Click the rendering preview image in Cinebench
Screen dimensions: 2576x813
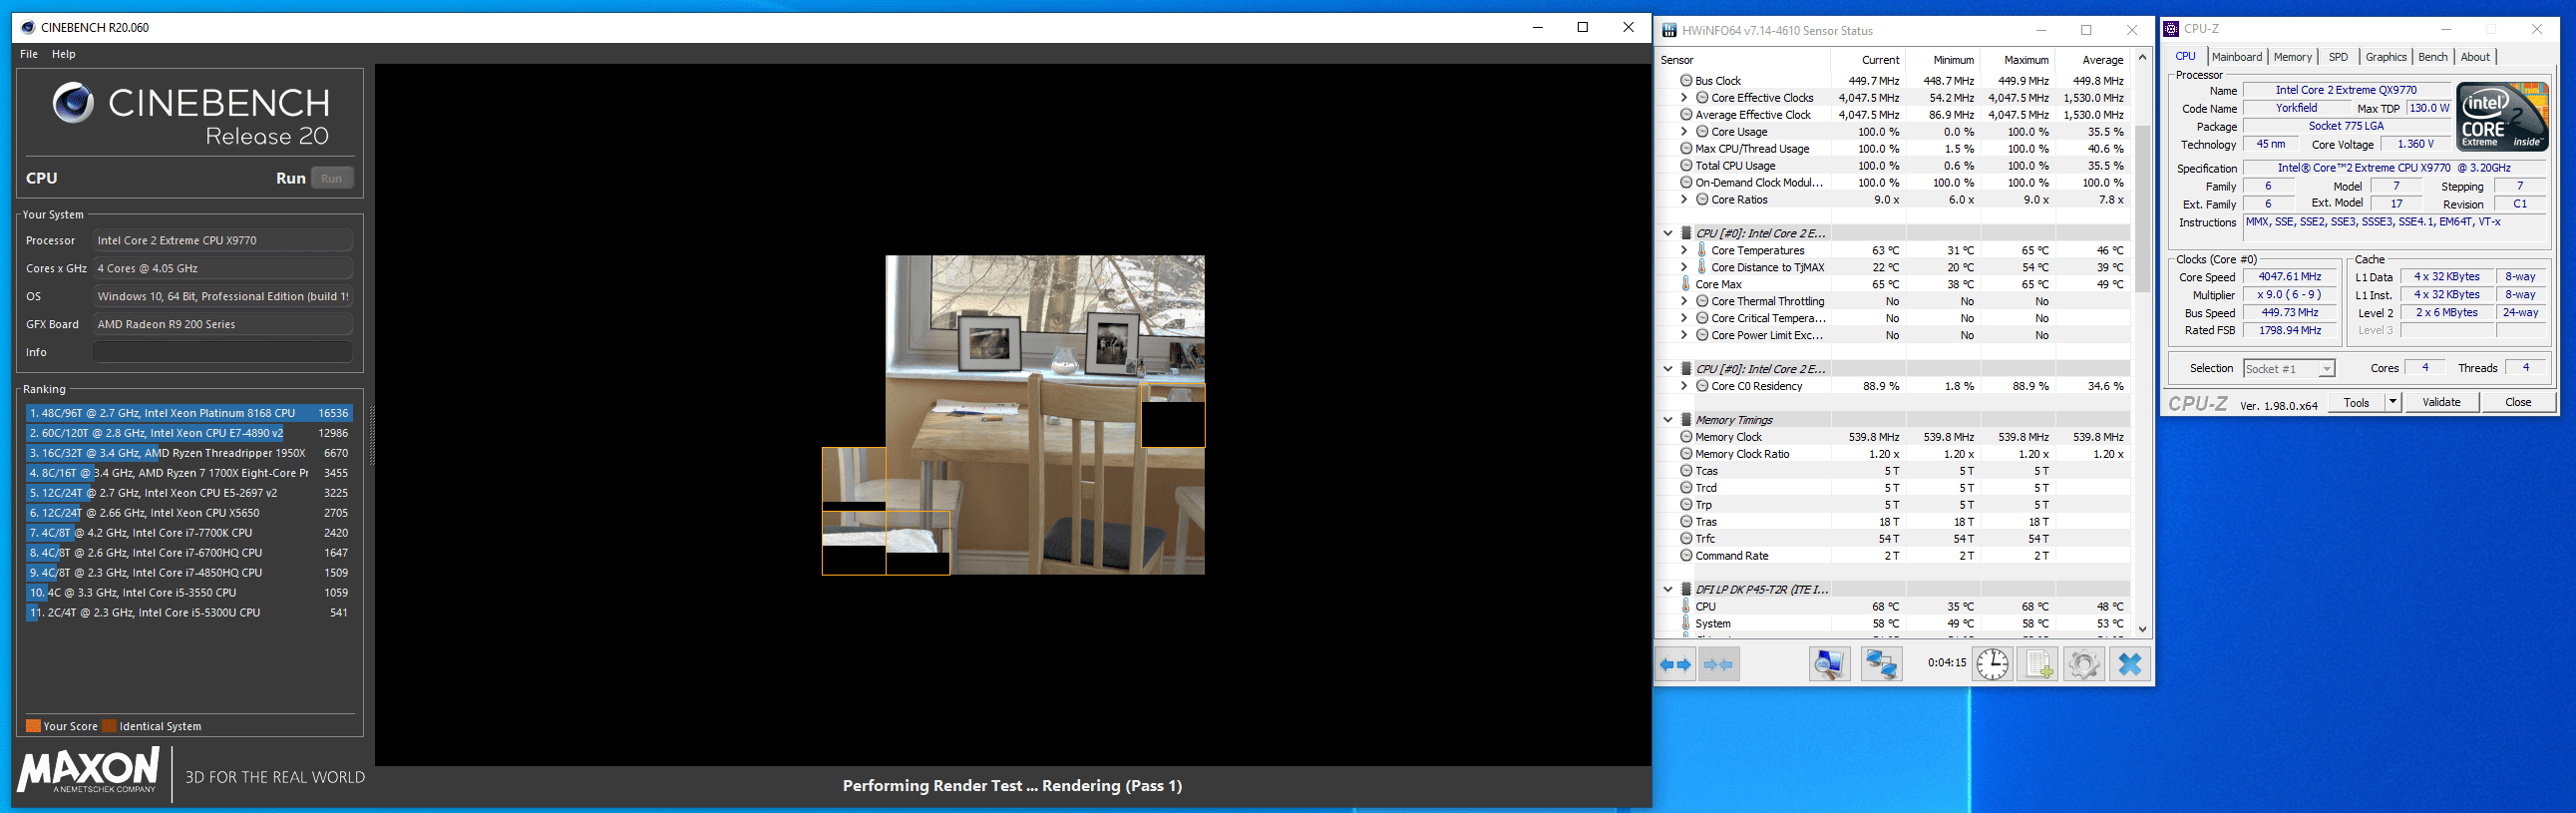click(x=1013, y=415)
